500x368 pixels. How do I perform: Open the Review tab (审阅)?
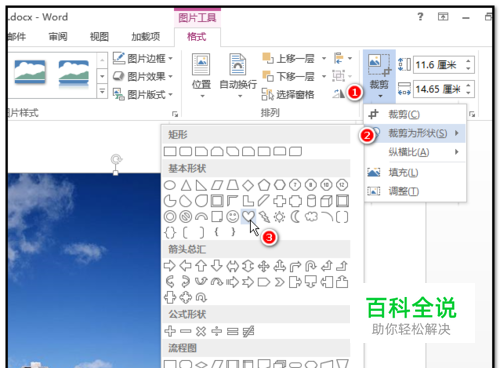(x=58, y=36)
